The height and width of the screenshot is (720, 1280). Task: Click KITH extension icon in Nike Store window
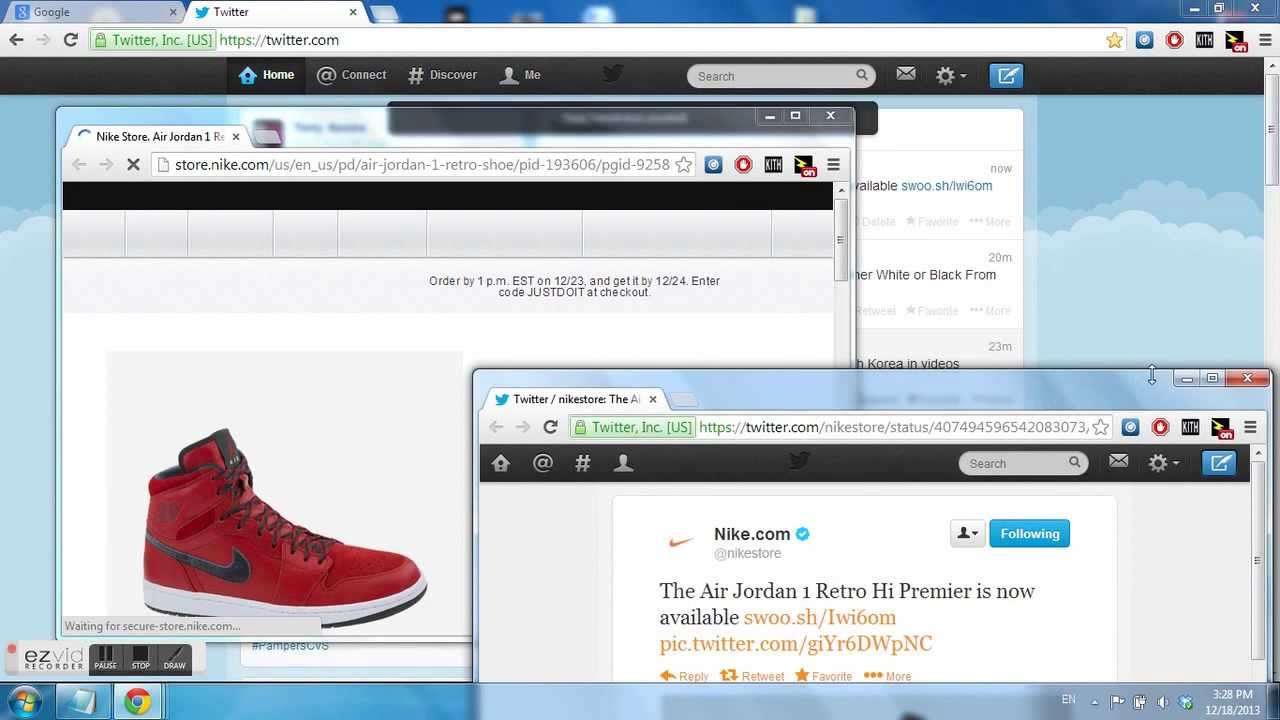773,165
